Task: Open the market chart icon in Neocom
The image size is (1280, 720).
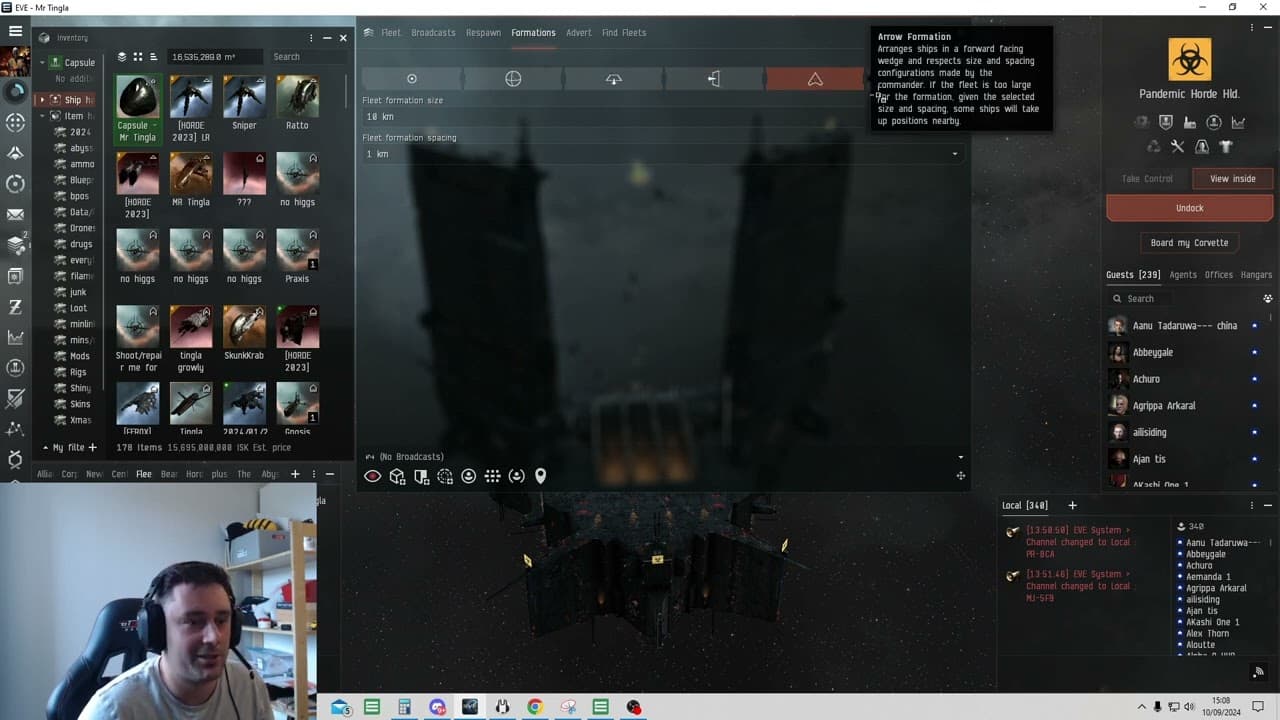Action: click(15, 337)
